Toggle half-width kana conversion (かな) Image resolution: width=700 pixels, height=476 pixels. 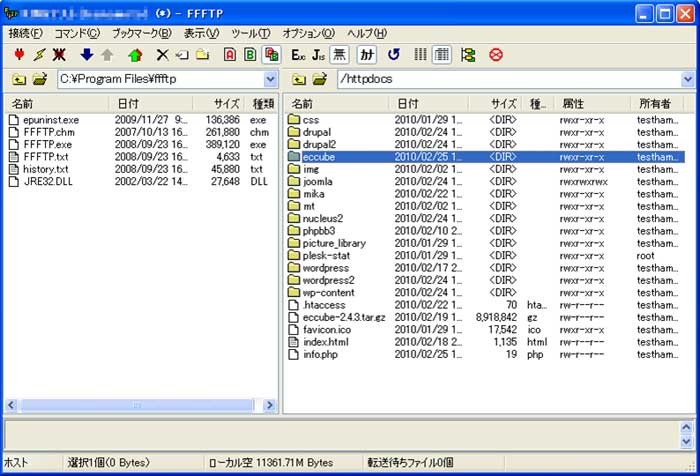(x=367, y=54)
